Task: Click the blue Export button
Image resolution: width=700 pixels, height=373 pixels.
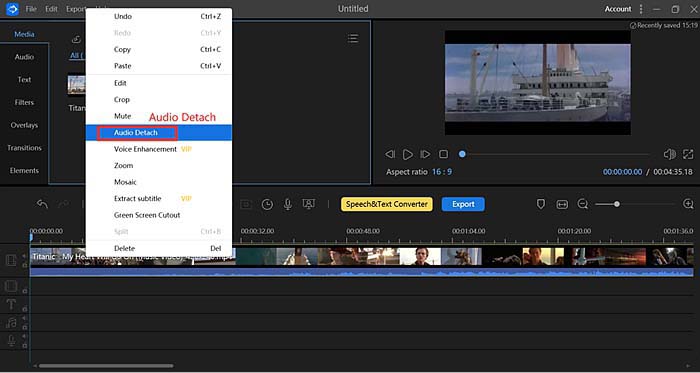Action: (463, 204)
